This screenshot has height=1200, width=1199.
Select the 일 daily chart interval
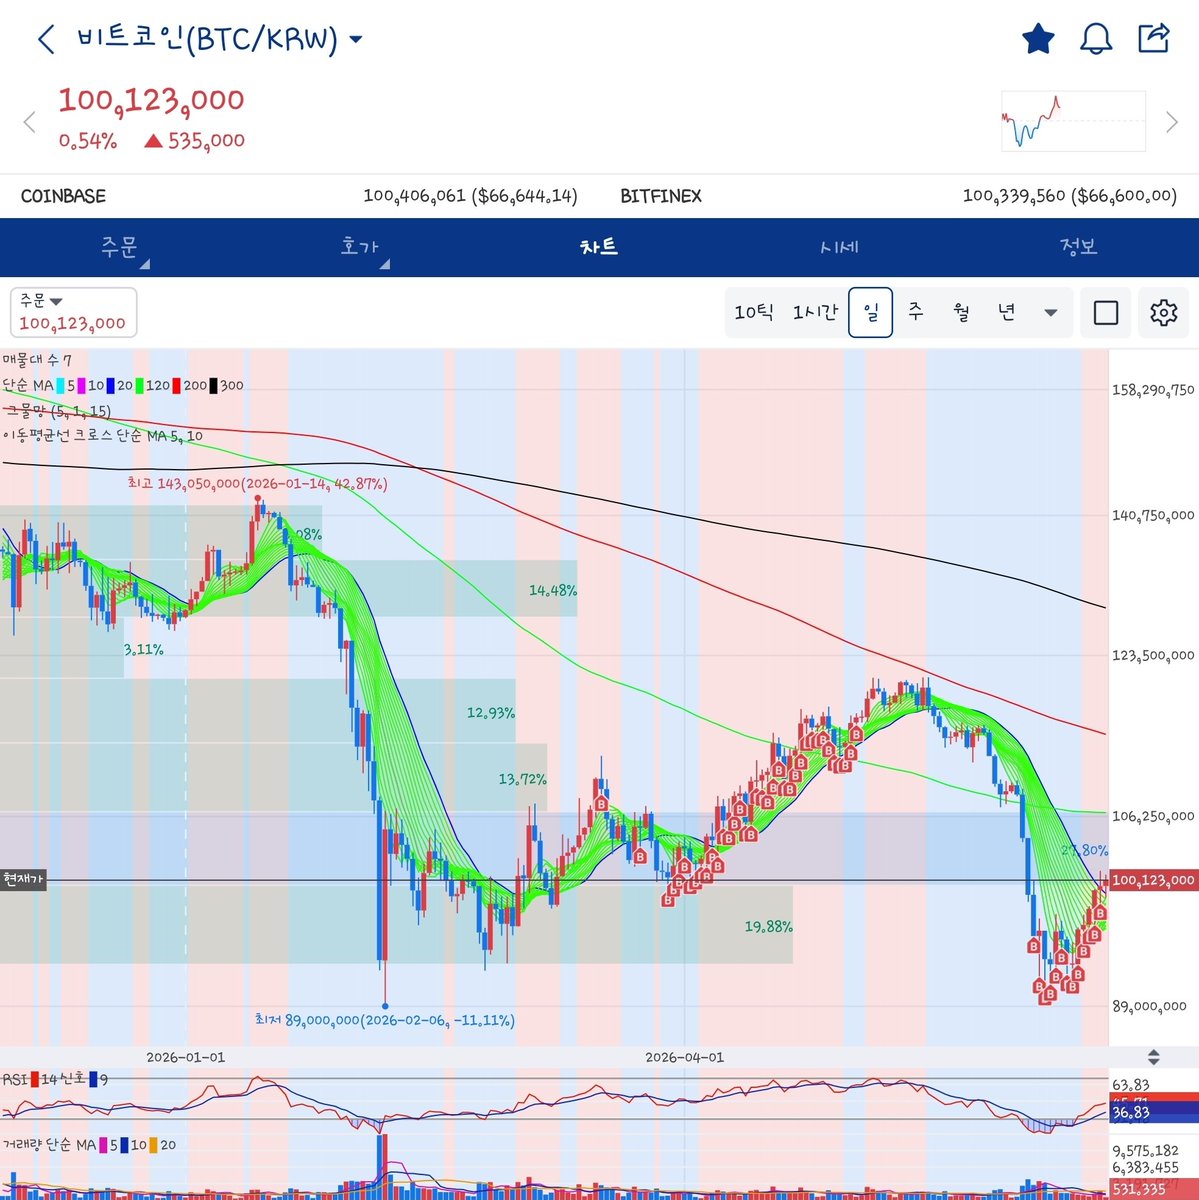tap(871, 312)
